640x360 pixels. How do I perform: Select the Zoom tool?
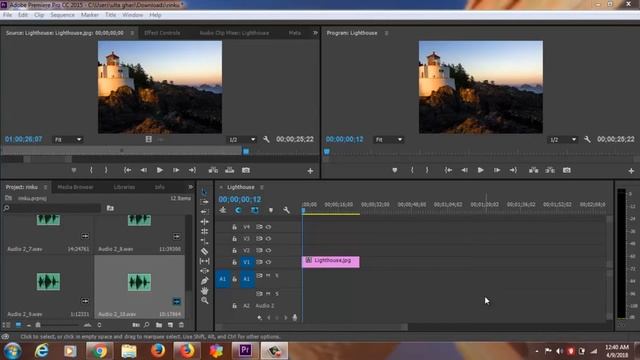[204, 300]
